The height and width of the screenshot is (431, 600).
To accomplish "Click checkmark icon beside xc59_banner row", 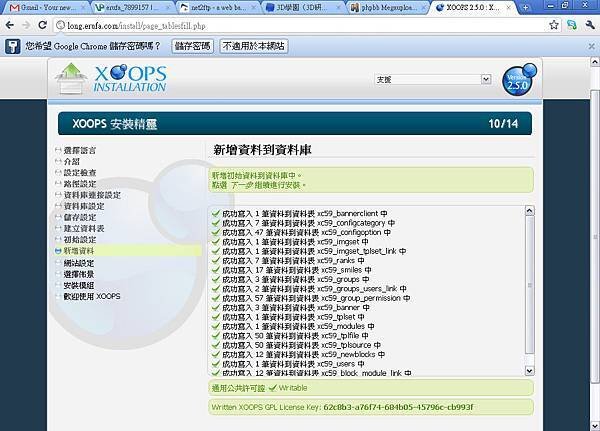I will pyautogui.click(x=215, y=307).
